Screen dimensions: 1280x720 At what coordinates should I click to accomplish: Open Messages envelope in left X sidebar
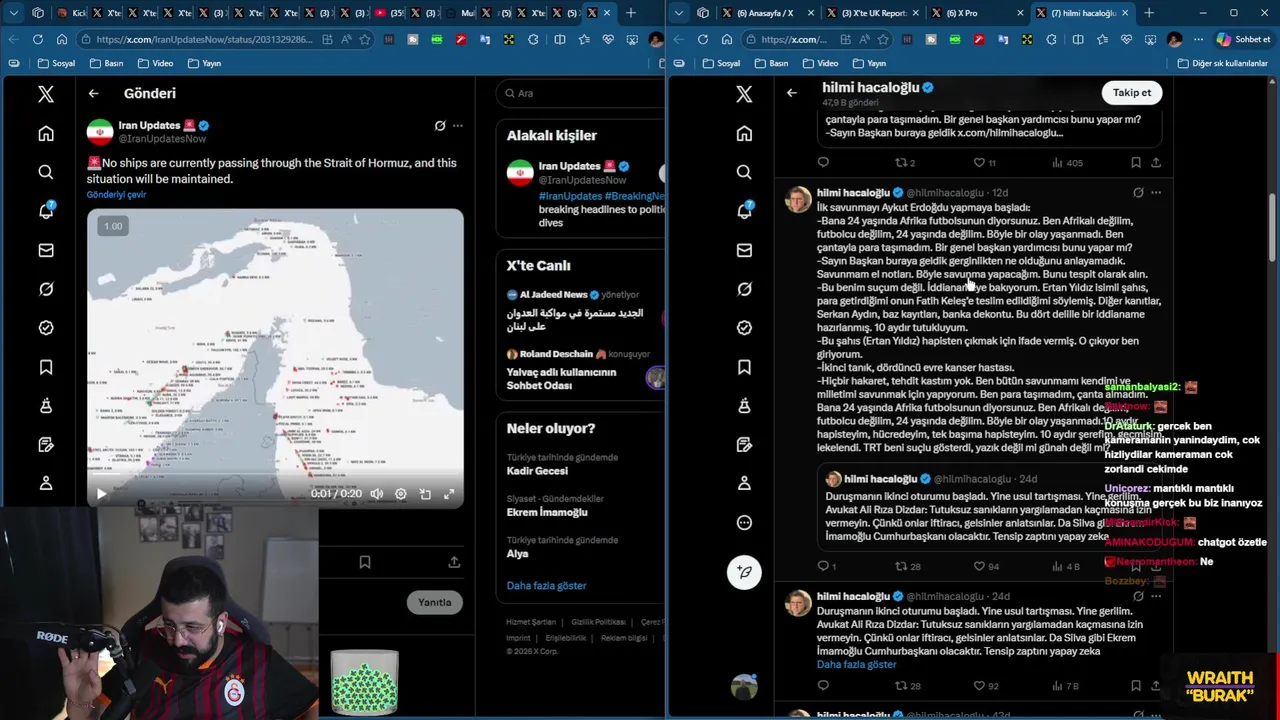pyautogui.click(x=45, y=250)
